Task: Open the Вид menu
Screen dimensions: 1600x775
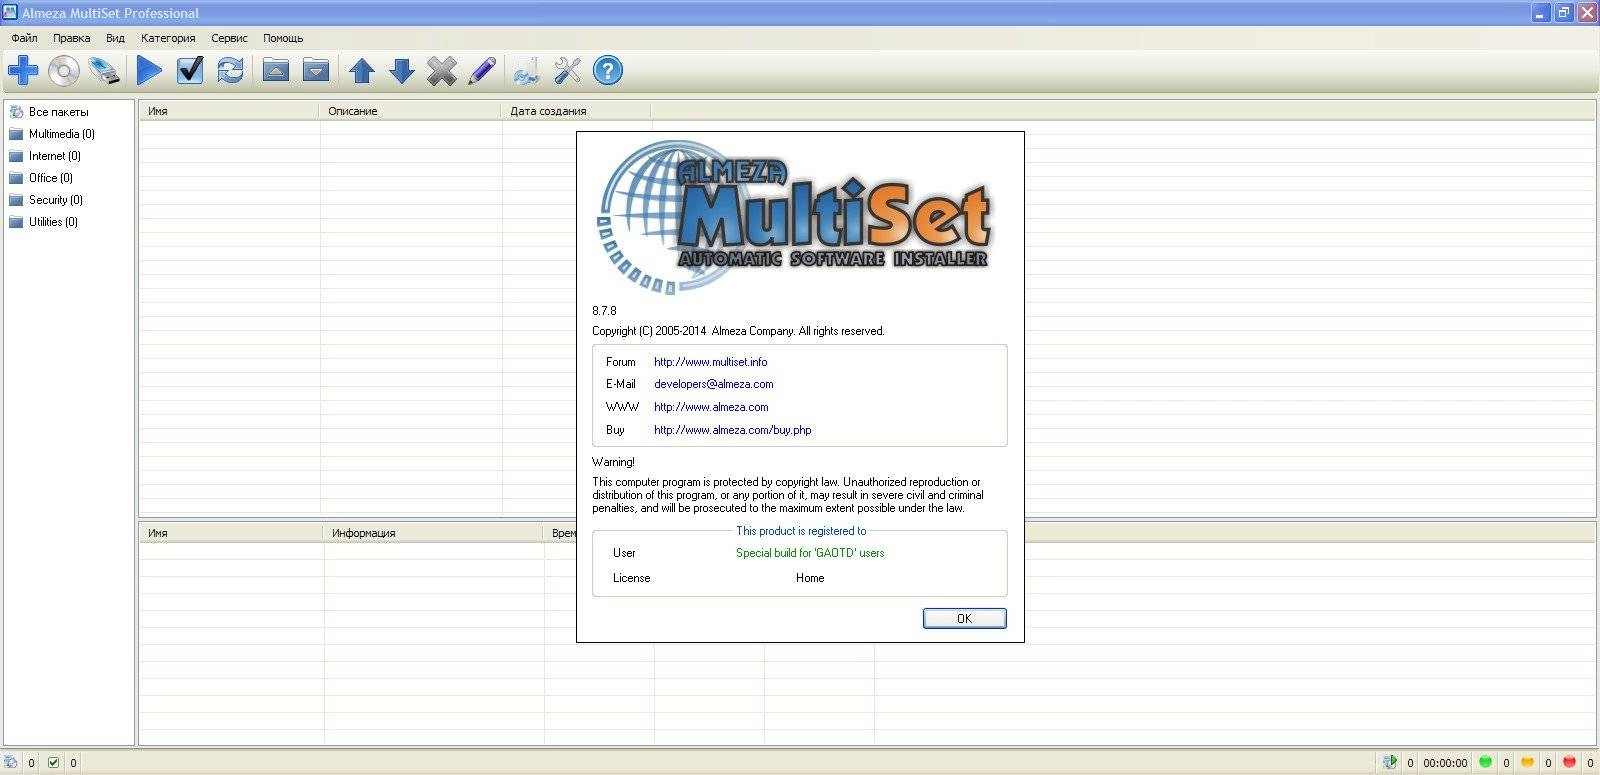Action: 115,38
